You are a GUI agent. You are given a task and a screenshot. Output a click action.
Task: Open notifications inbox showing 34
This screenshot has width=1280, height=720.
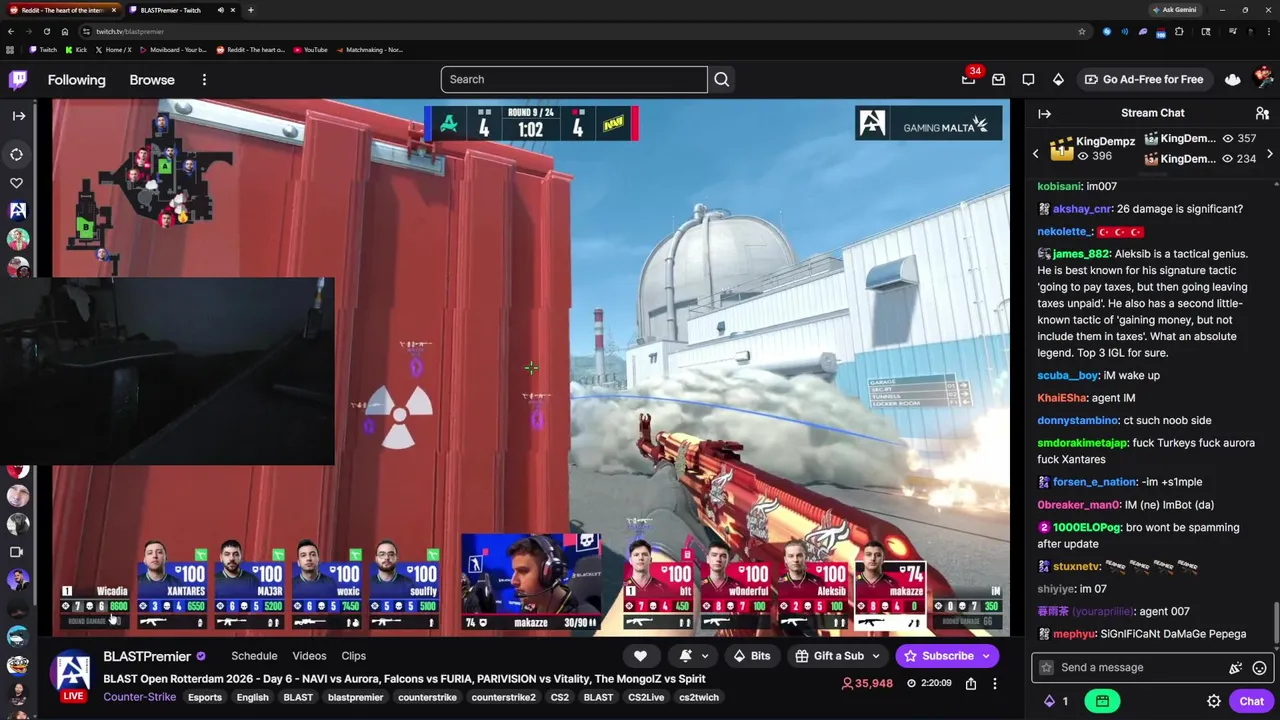point(968,79)
